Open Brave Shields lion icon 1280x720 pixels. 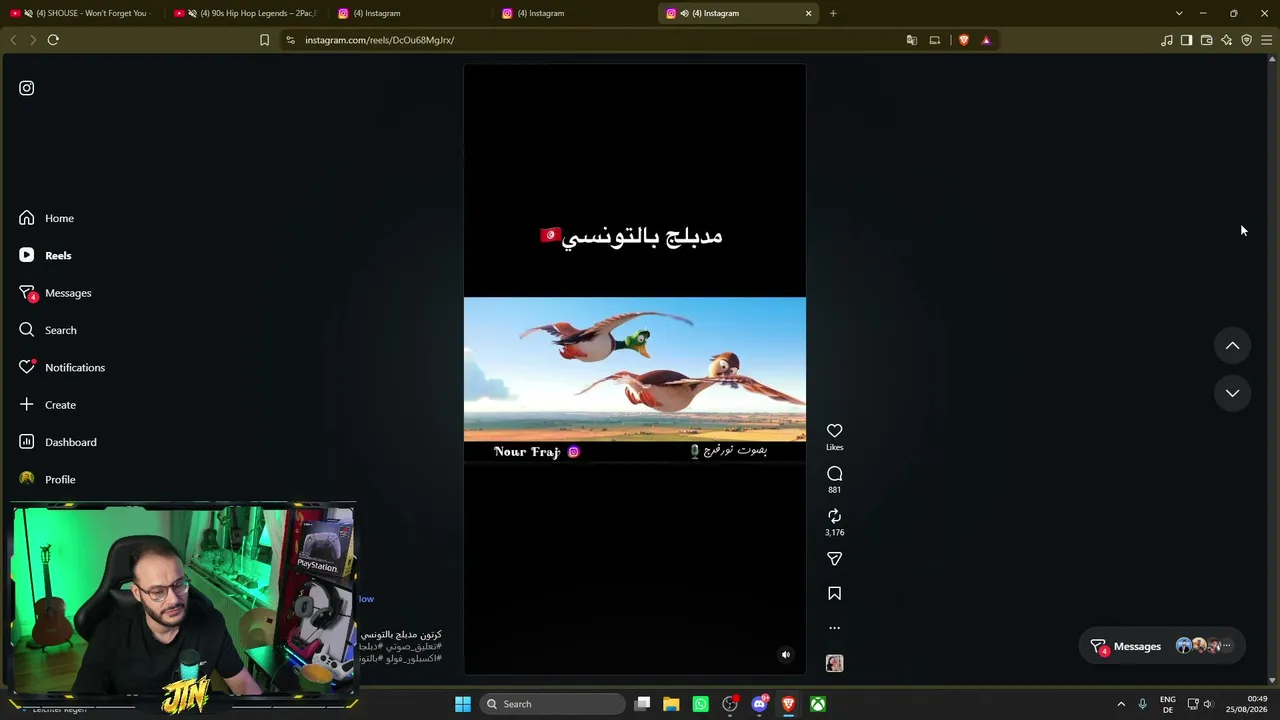964,40
